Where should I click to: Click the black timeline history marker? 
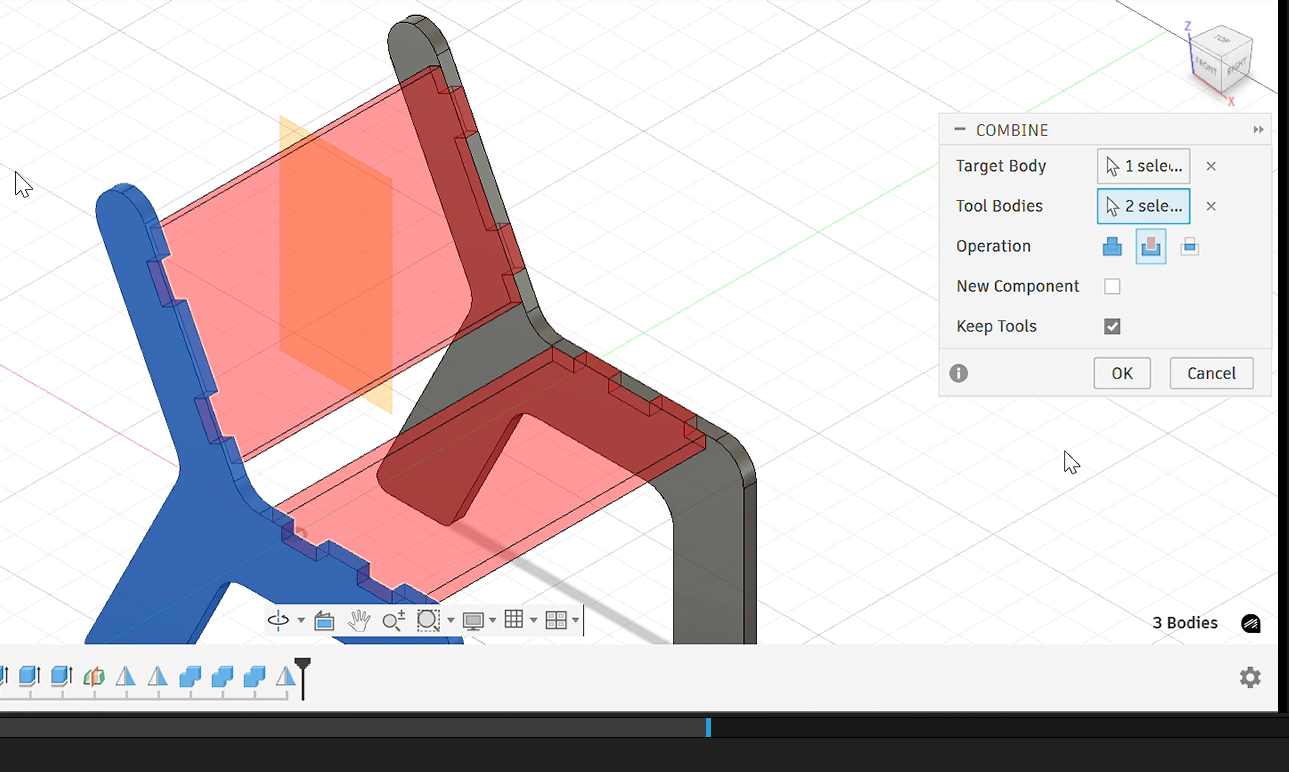point(303,678)
